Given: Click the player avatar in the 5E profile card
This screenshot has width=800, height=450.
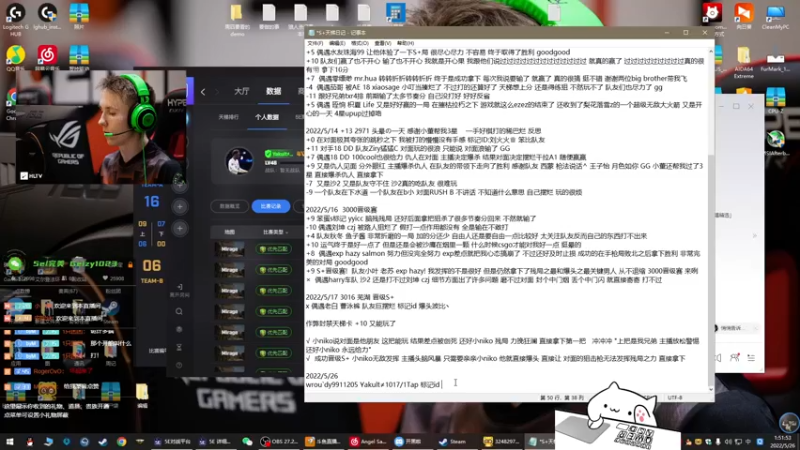Looking at the screenshot, I should [239, 161].
